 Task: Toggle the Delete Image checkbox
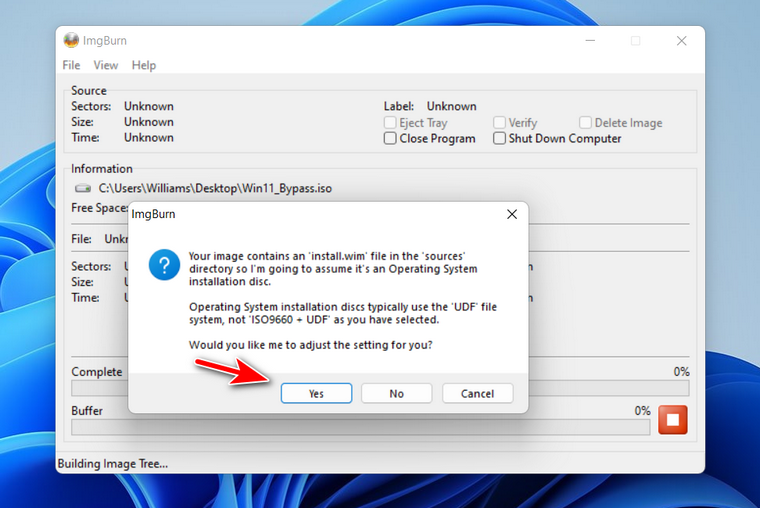pos(585,123)
